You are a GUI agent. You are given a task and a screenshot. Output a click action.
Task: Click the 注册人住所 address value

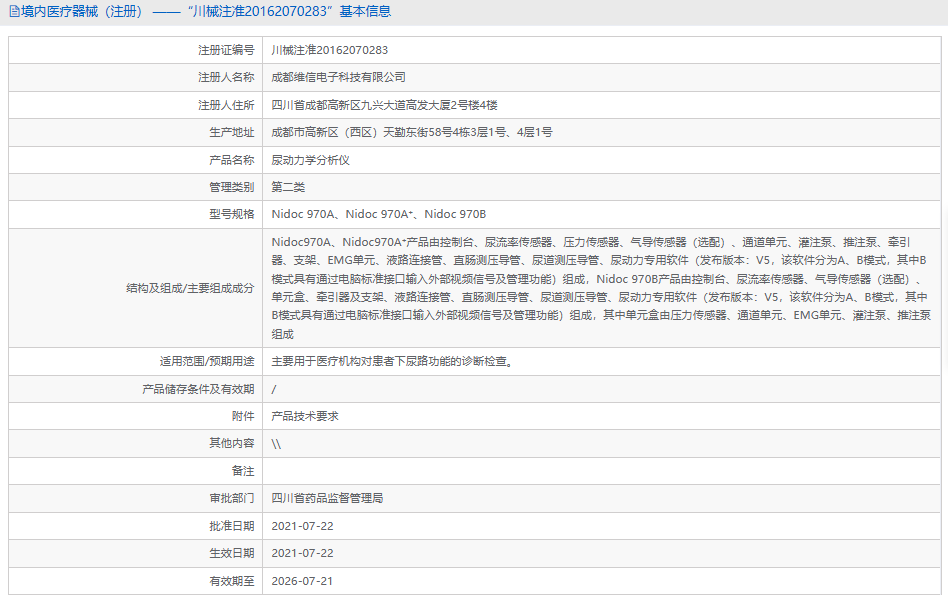pyautogui.click(x=385, y=105)
